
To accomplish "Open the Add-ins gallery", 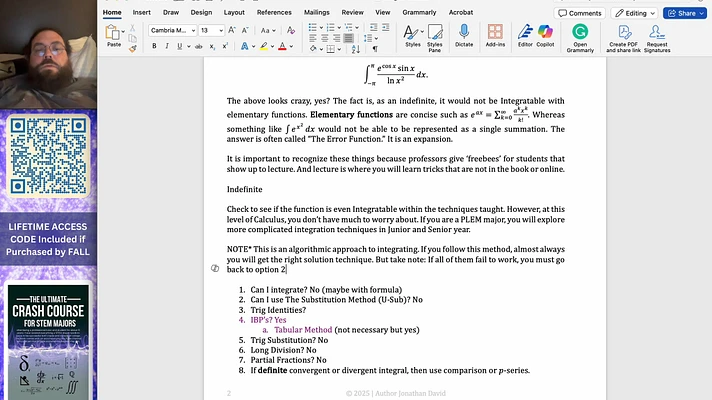I will coord(495,35).
